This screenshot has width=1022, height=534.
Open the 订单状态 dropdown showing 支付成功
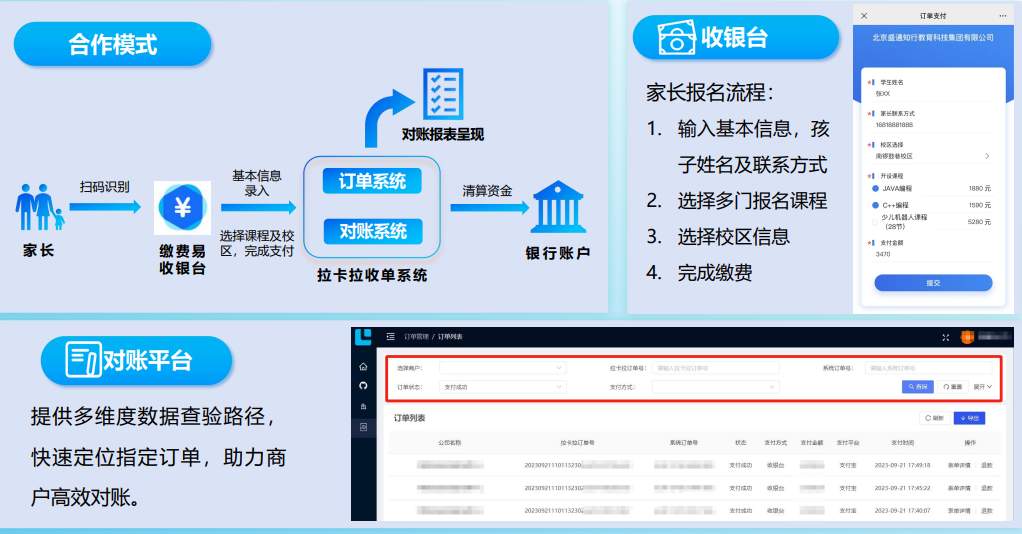point(503,387)
